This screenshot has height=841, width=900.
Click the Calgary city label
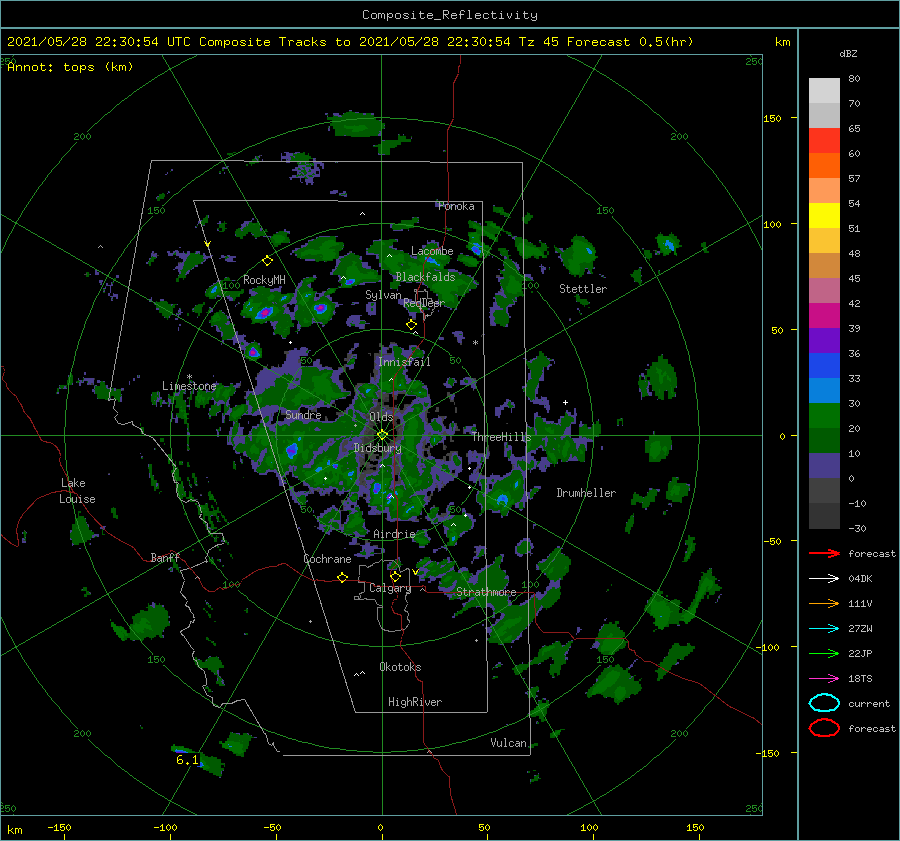point(390,588)
